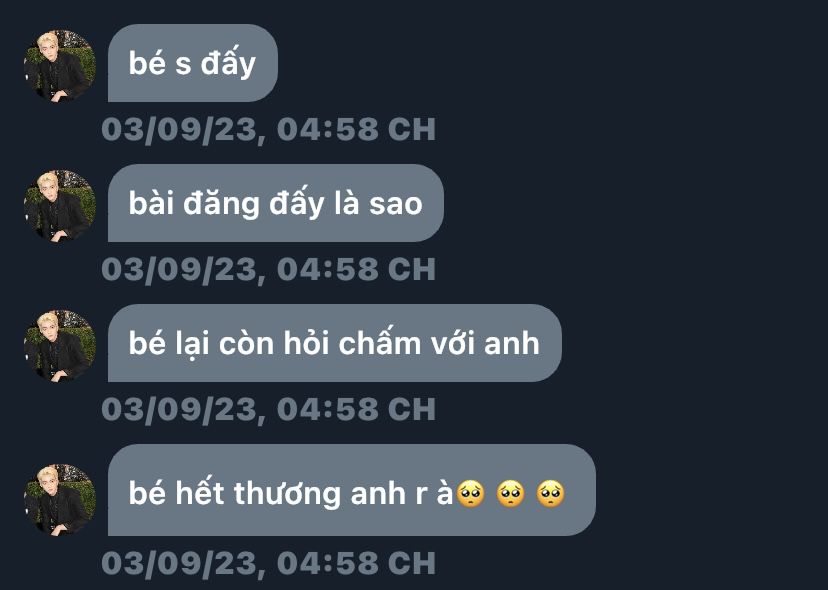Select the 'bài đăng đấy là sao' message
This screenshot has width=828, height=590.
[276, 203]
